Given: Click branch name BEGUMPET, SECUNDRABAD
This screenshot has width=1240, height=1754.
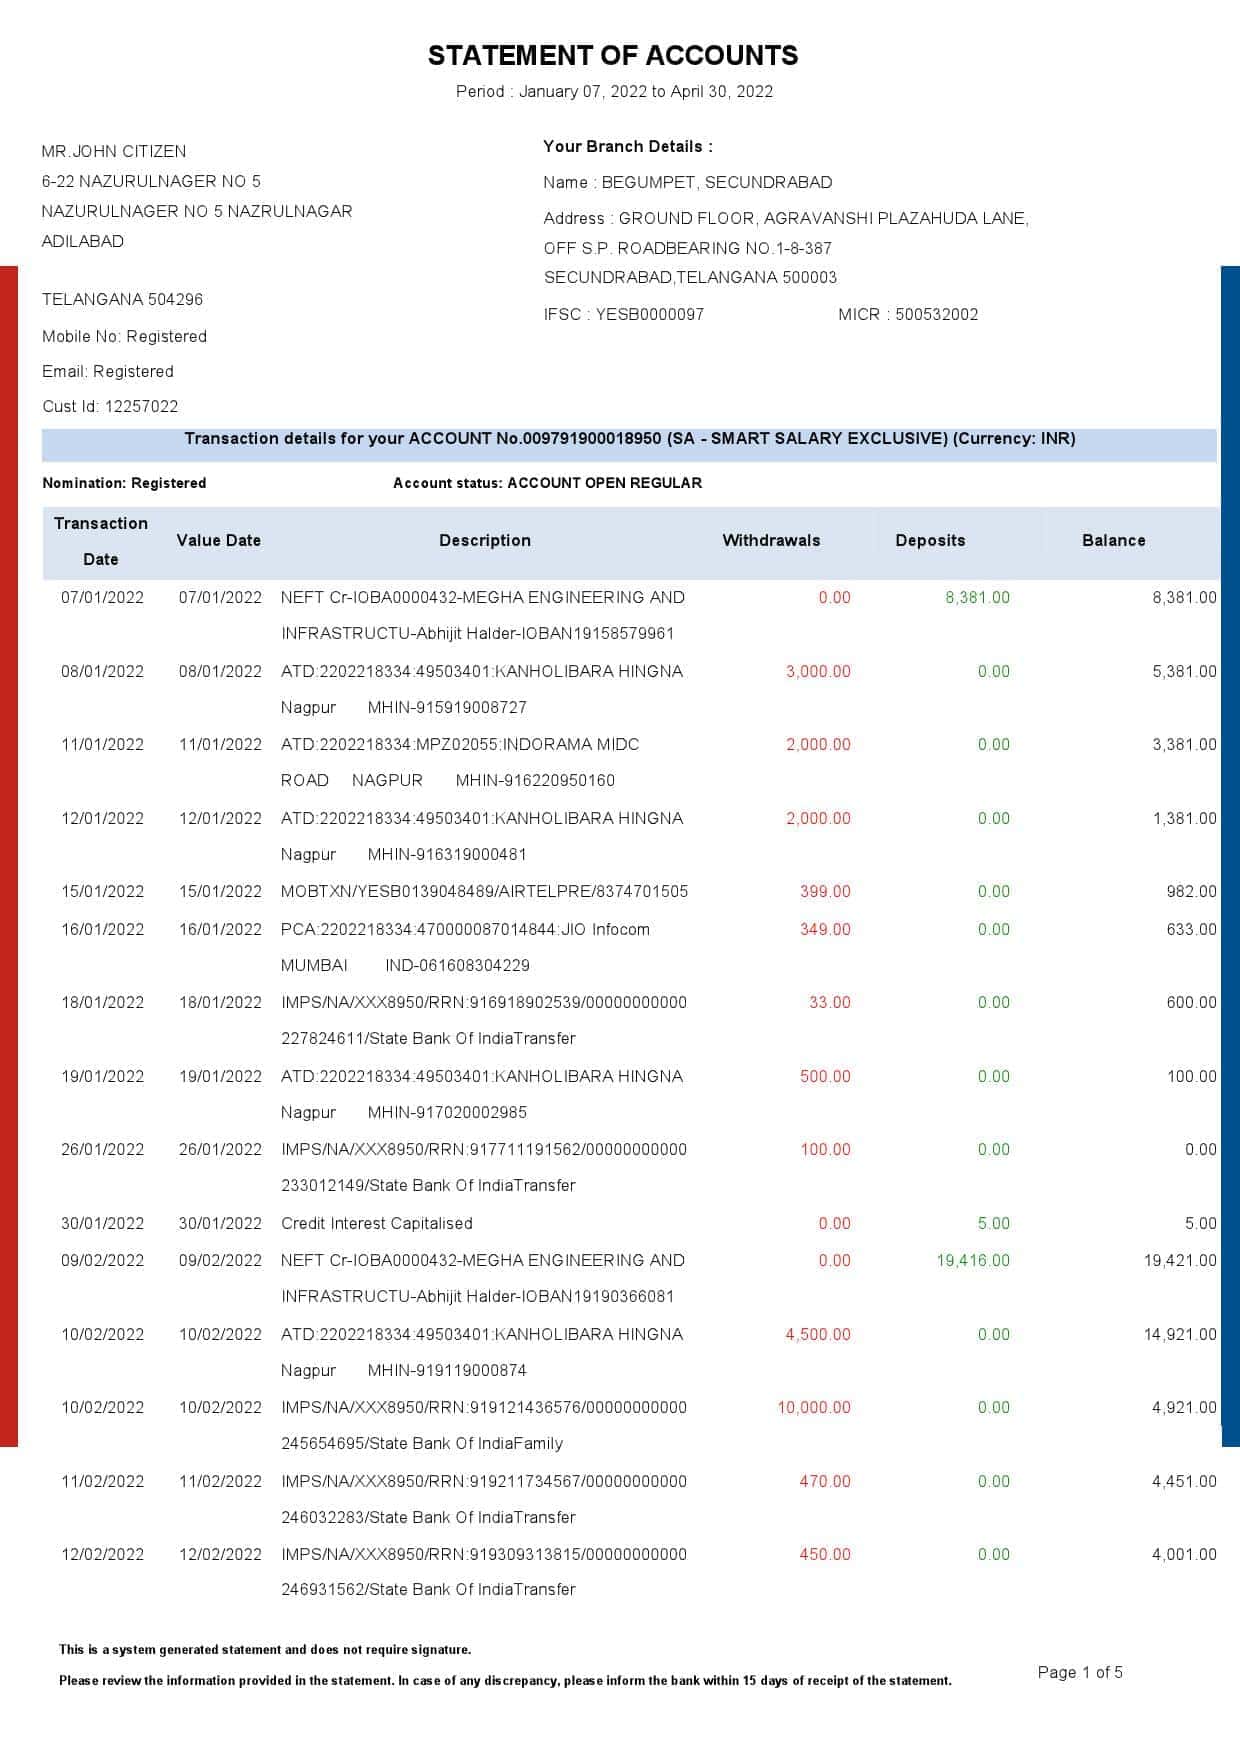Looking at the screenshot, I should (717, 182).
